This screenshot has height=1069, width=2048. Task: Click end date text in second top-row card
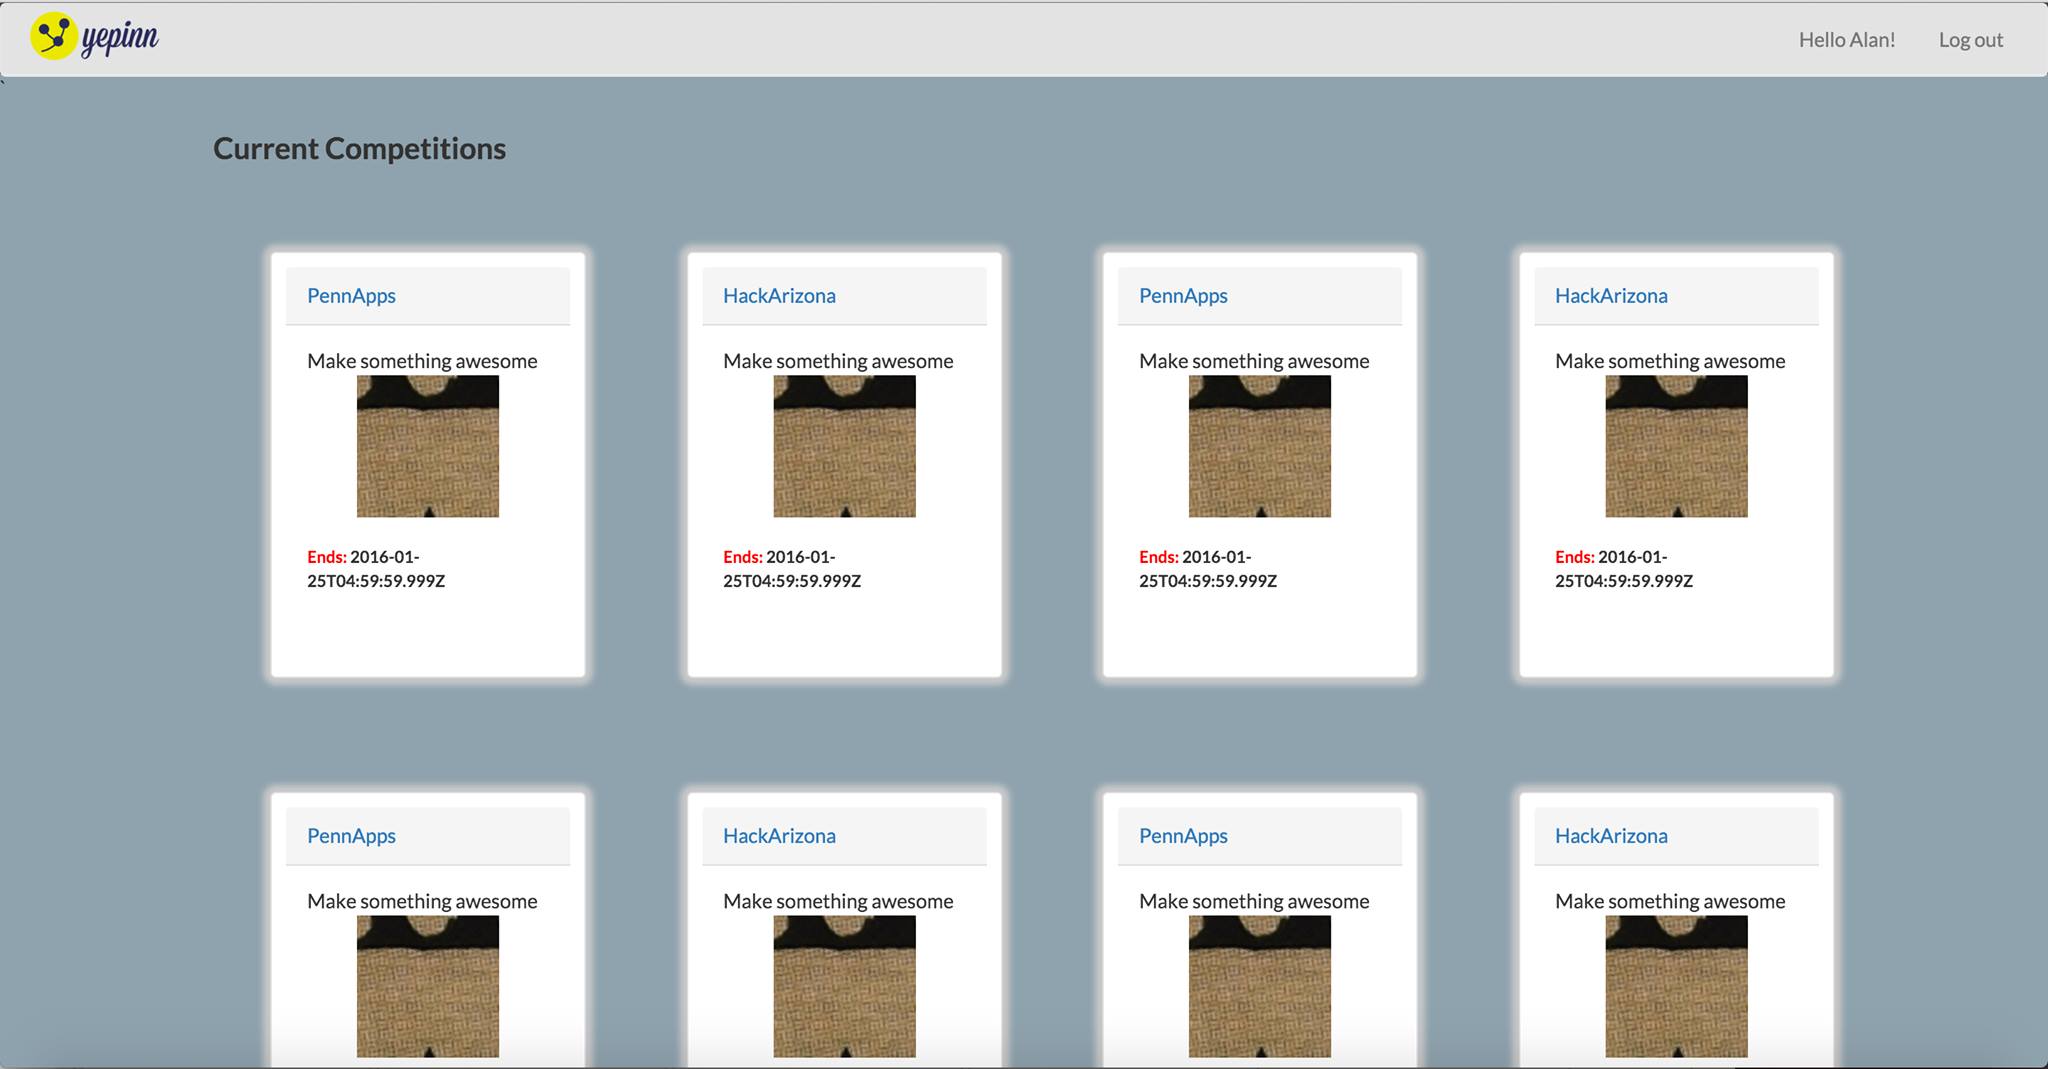point(792,569)
